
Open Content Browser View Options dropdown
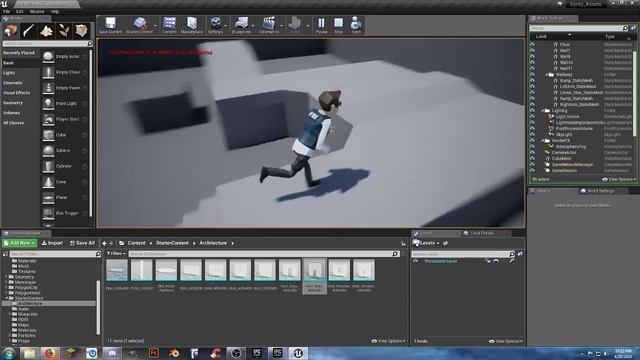coord(389,341)
